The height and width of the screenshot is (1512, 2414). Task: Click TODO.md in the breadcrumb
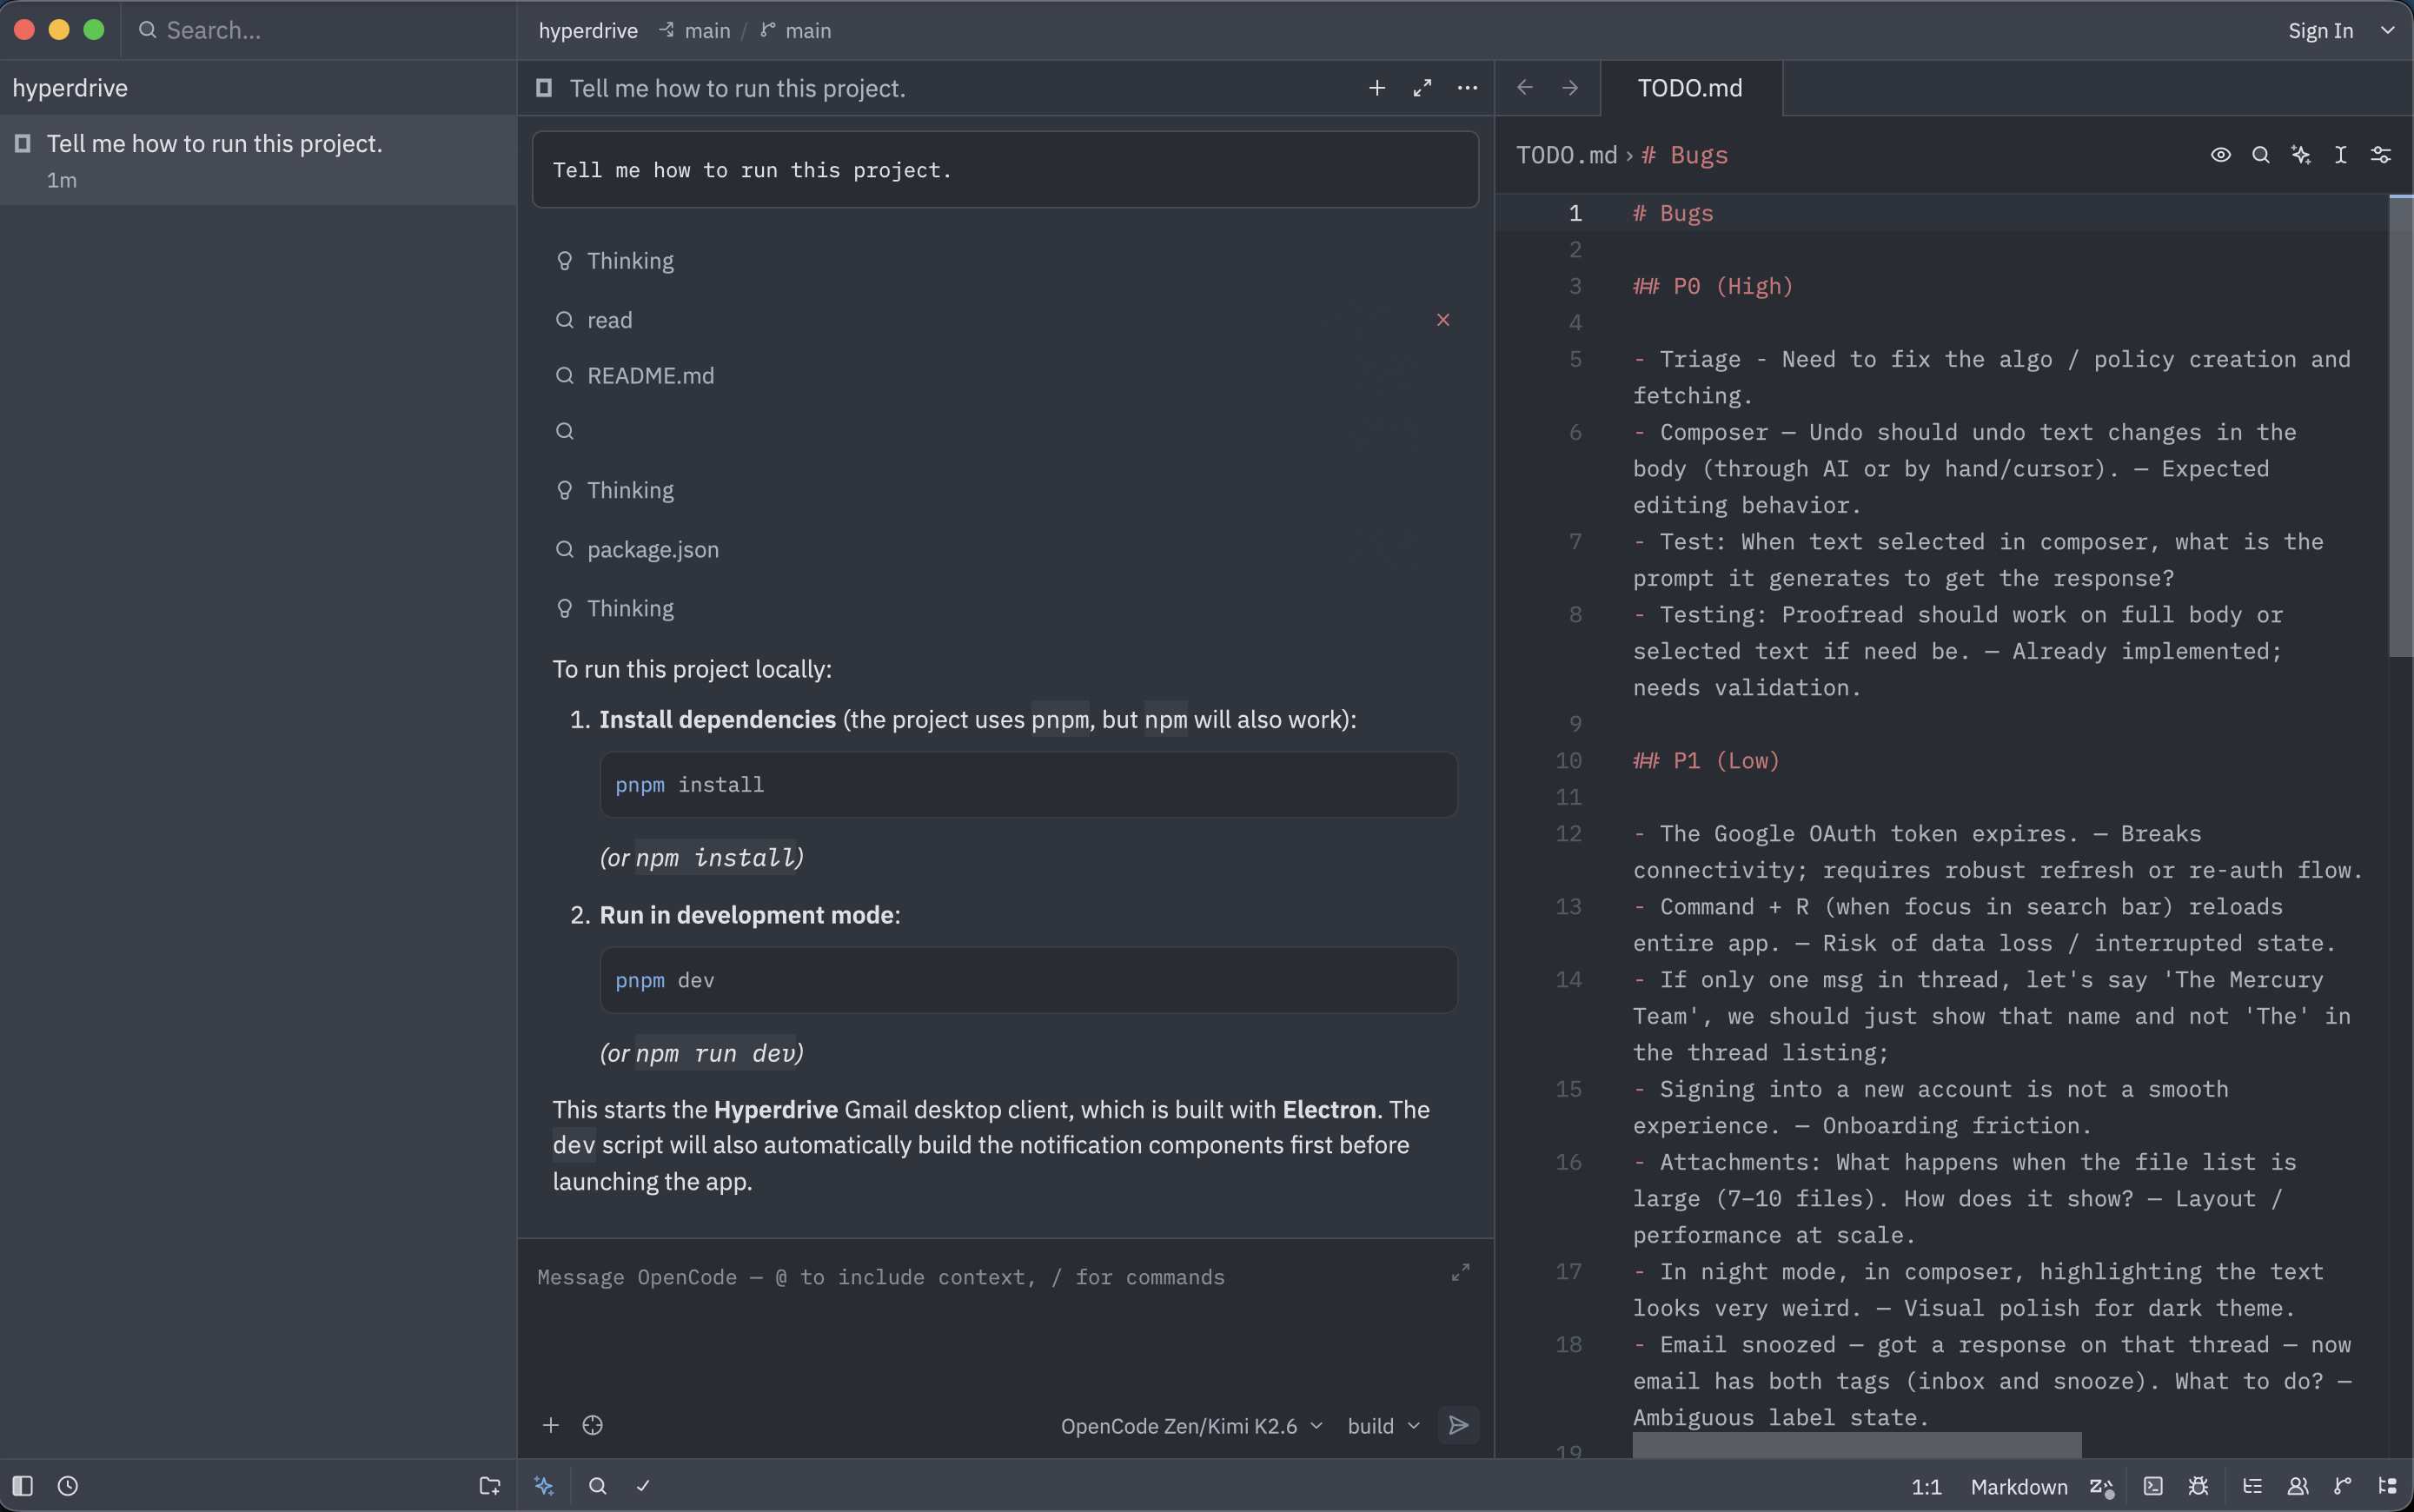click(1566, 155)
